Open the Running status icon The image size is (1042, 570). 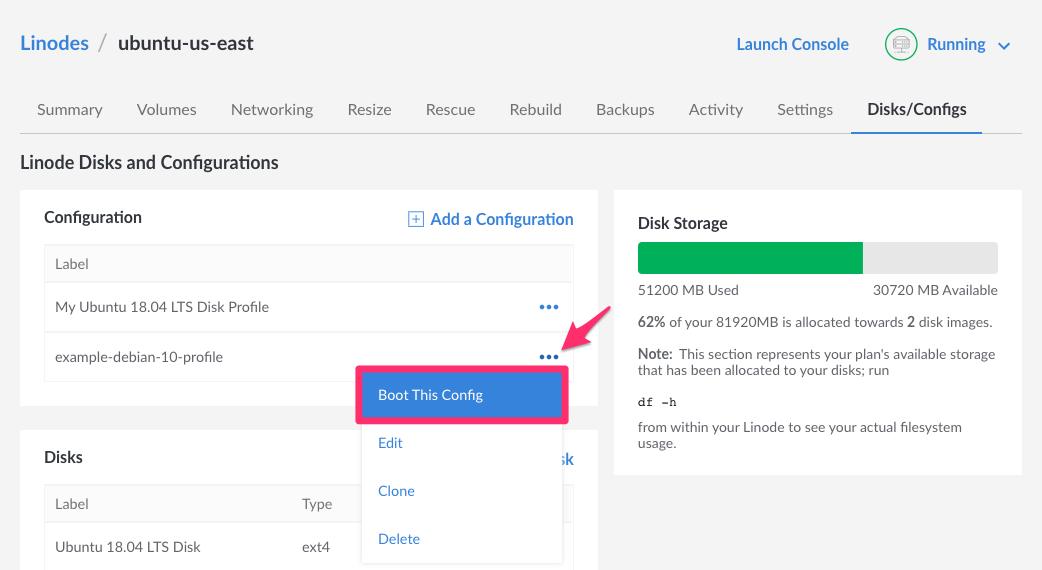coord(902,45)
